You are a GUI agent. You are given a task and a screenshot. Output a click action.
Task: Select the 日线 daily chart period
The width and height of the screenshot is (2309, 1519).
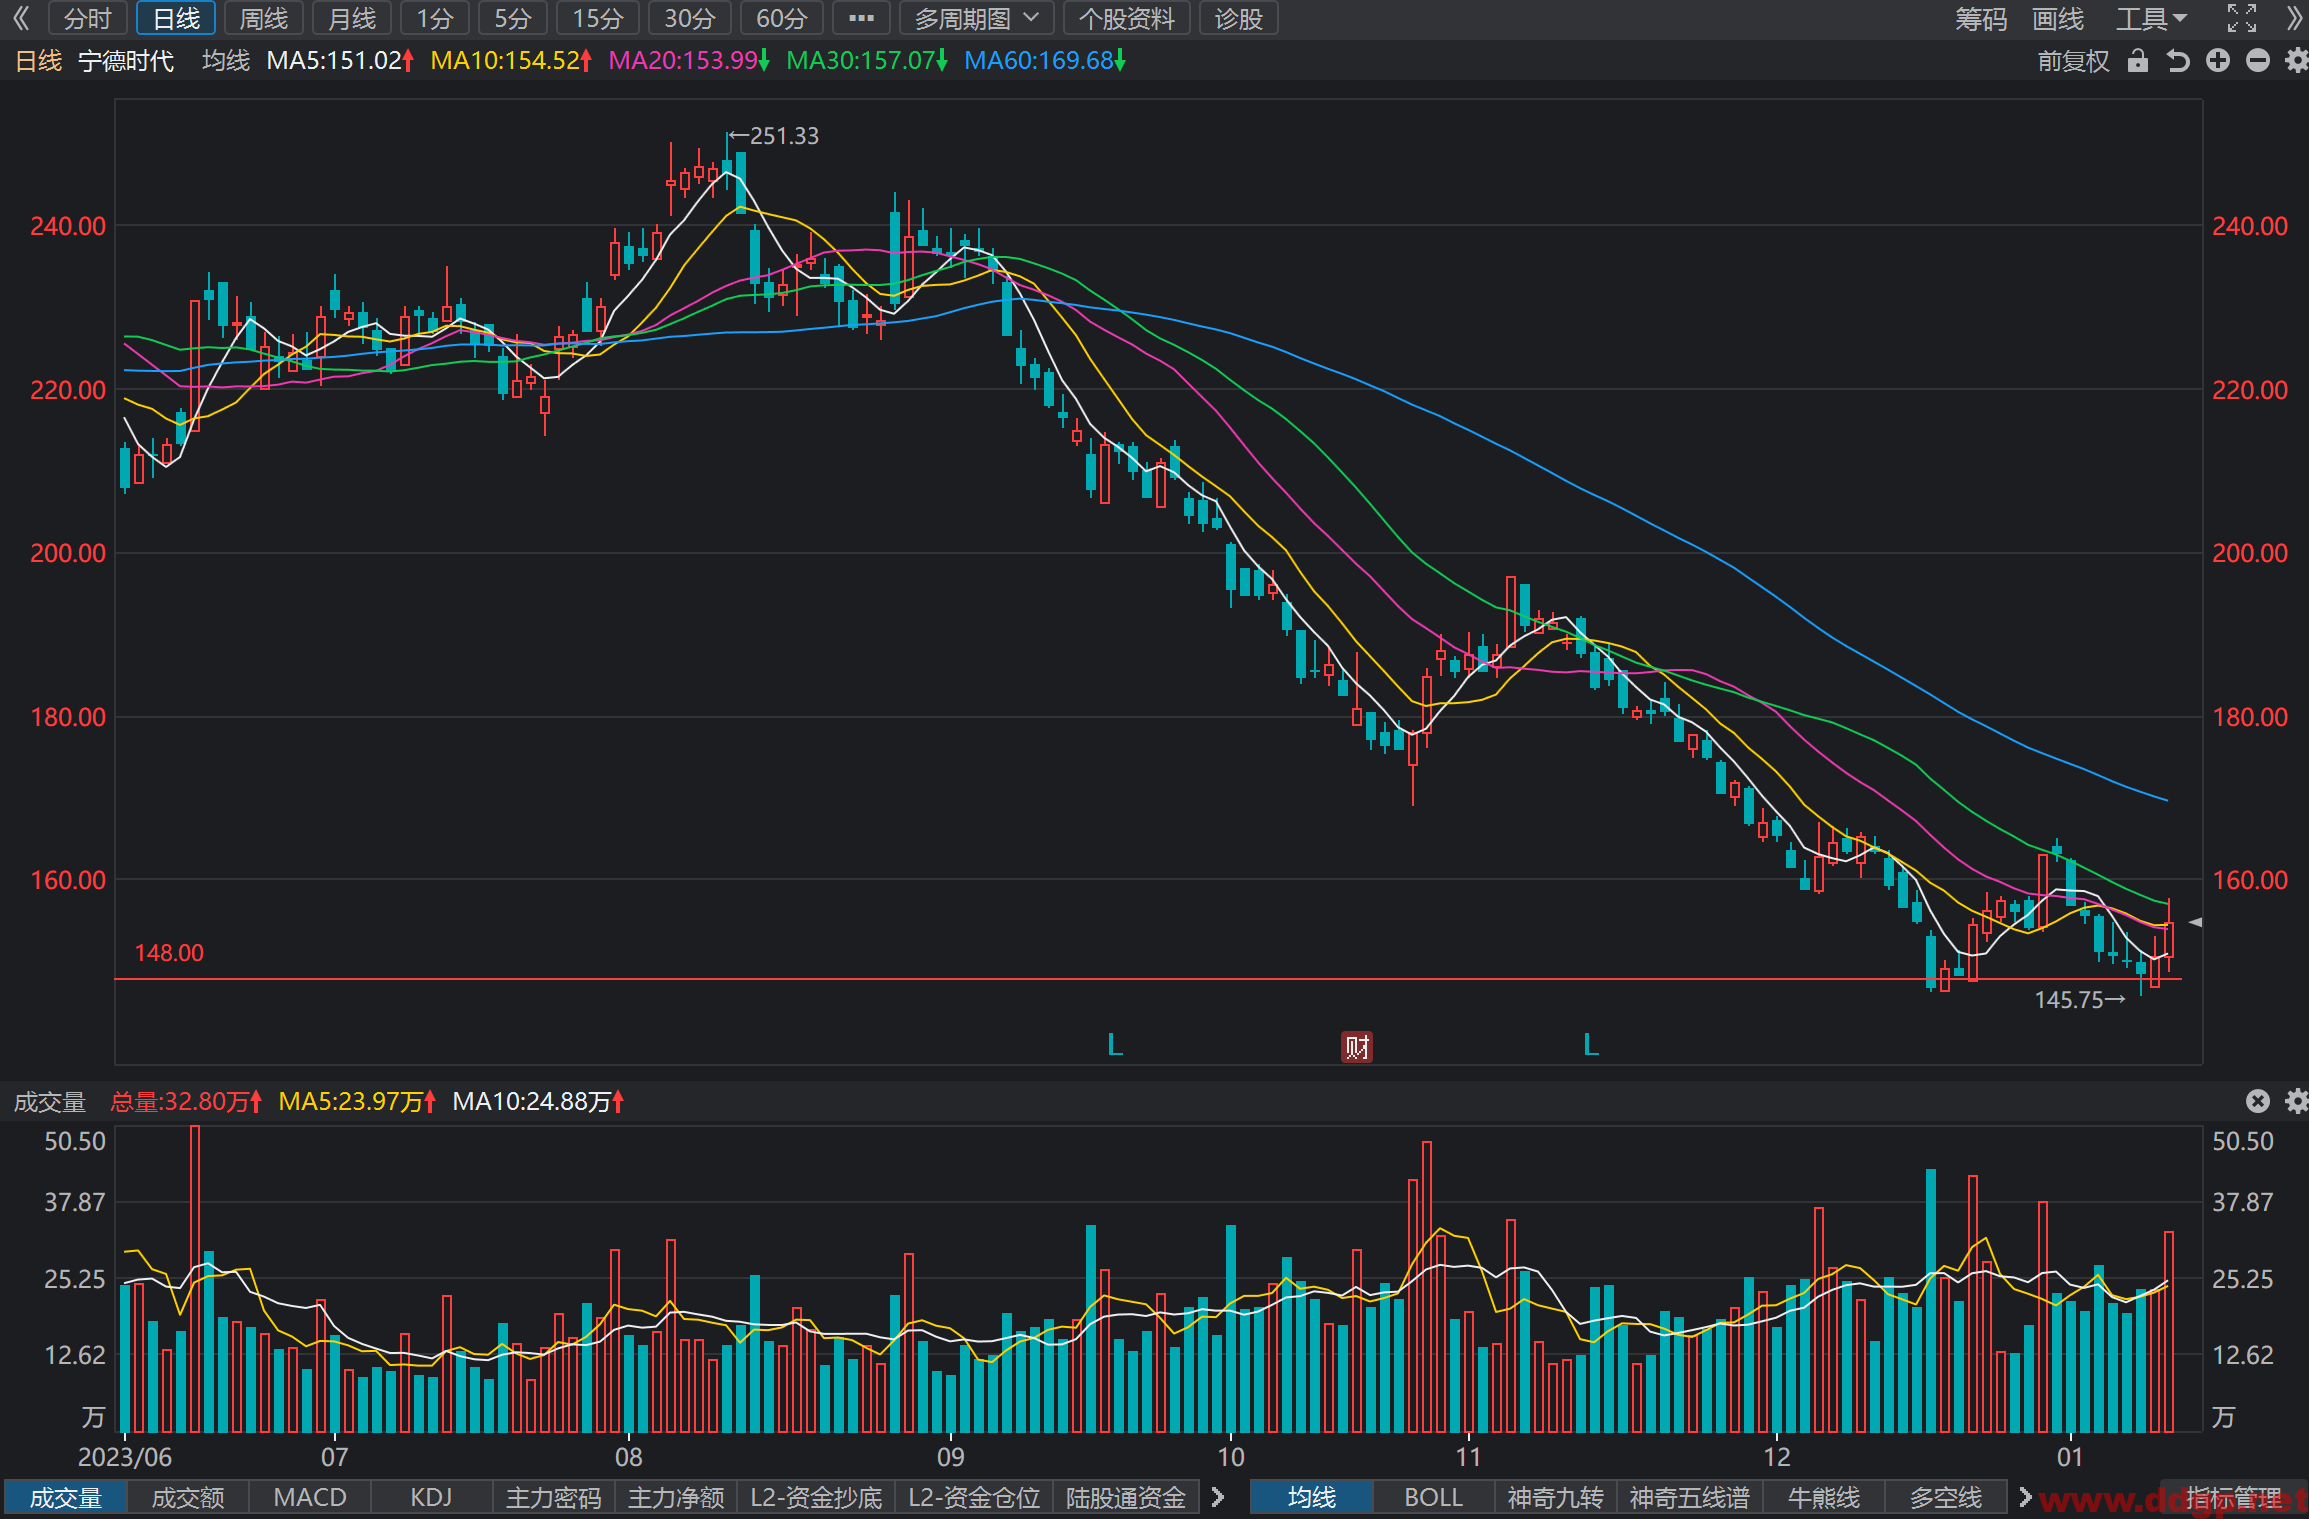pyautogui.click(x=176, y=18)
